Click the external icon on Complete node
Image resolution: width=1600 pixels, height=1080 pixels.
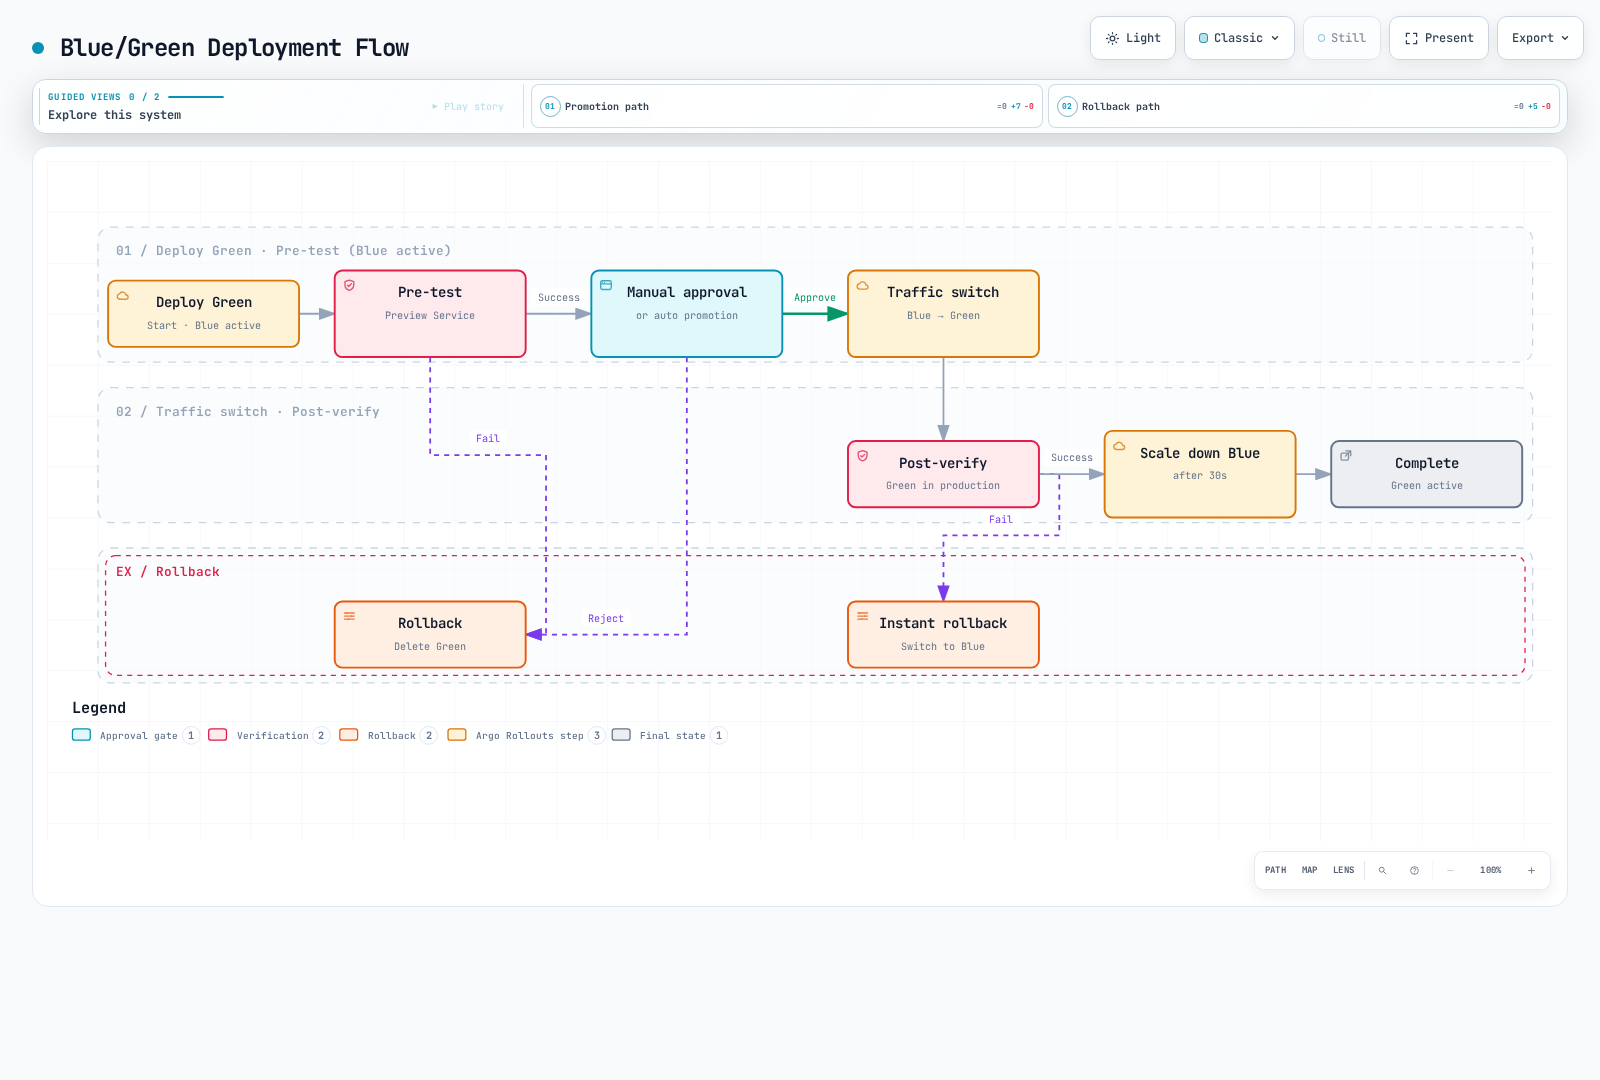1346,455
